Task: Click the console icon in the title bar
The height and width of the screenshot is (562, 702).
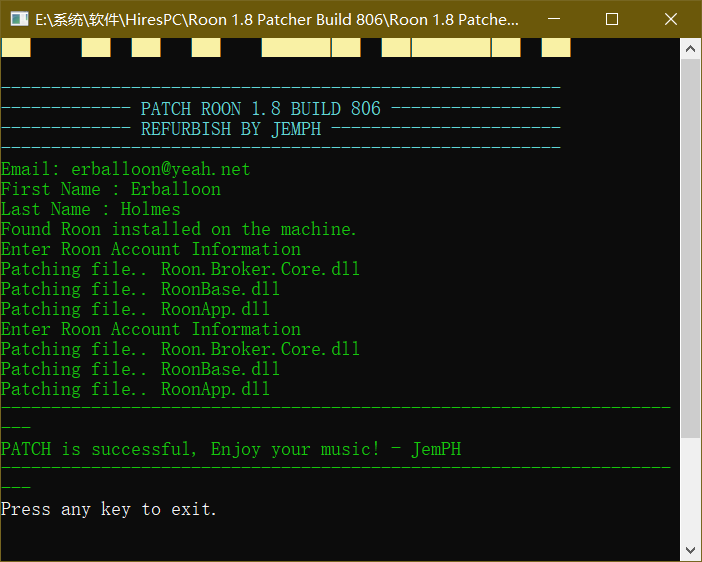Action: tap(17, 19)
